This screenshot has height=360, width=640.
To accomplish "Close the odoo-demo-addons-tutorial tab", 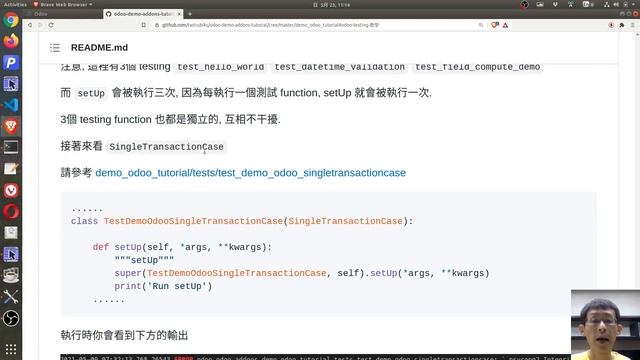I will click(x=179, y=14).
